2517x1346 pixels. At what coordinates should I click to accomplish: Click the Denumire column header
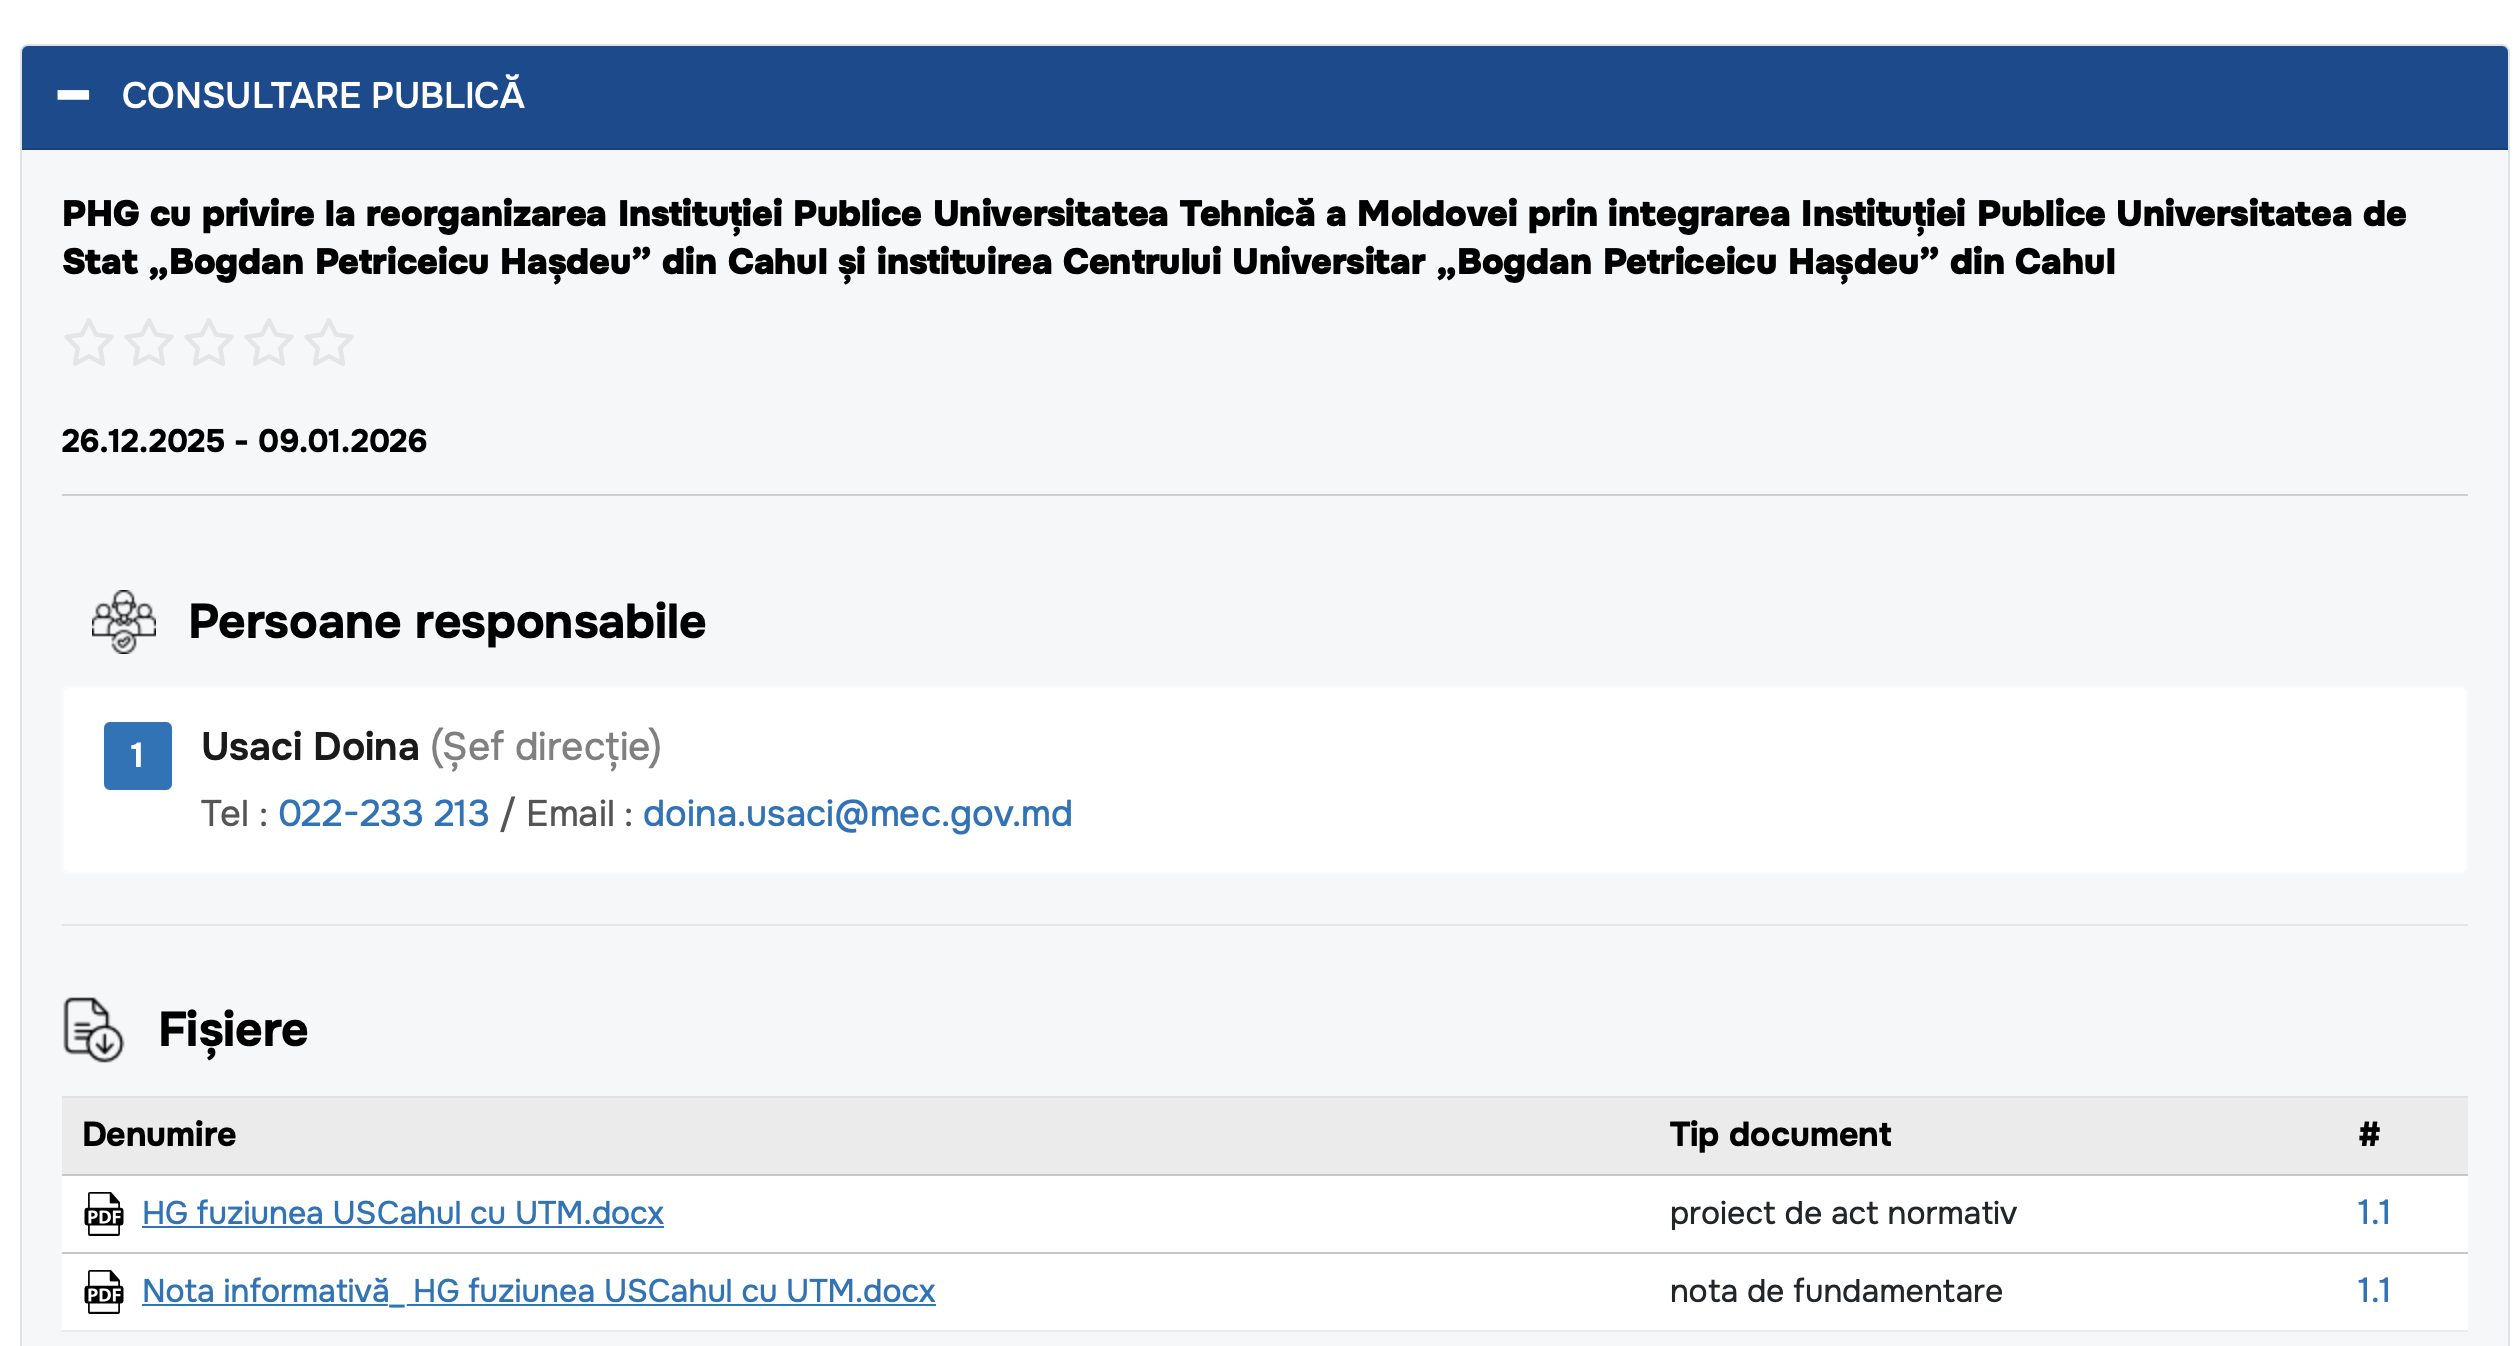pos(159,1135)
